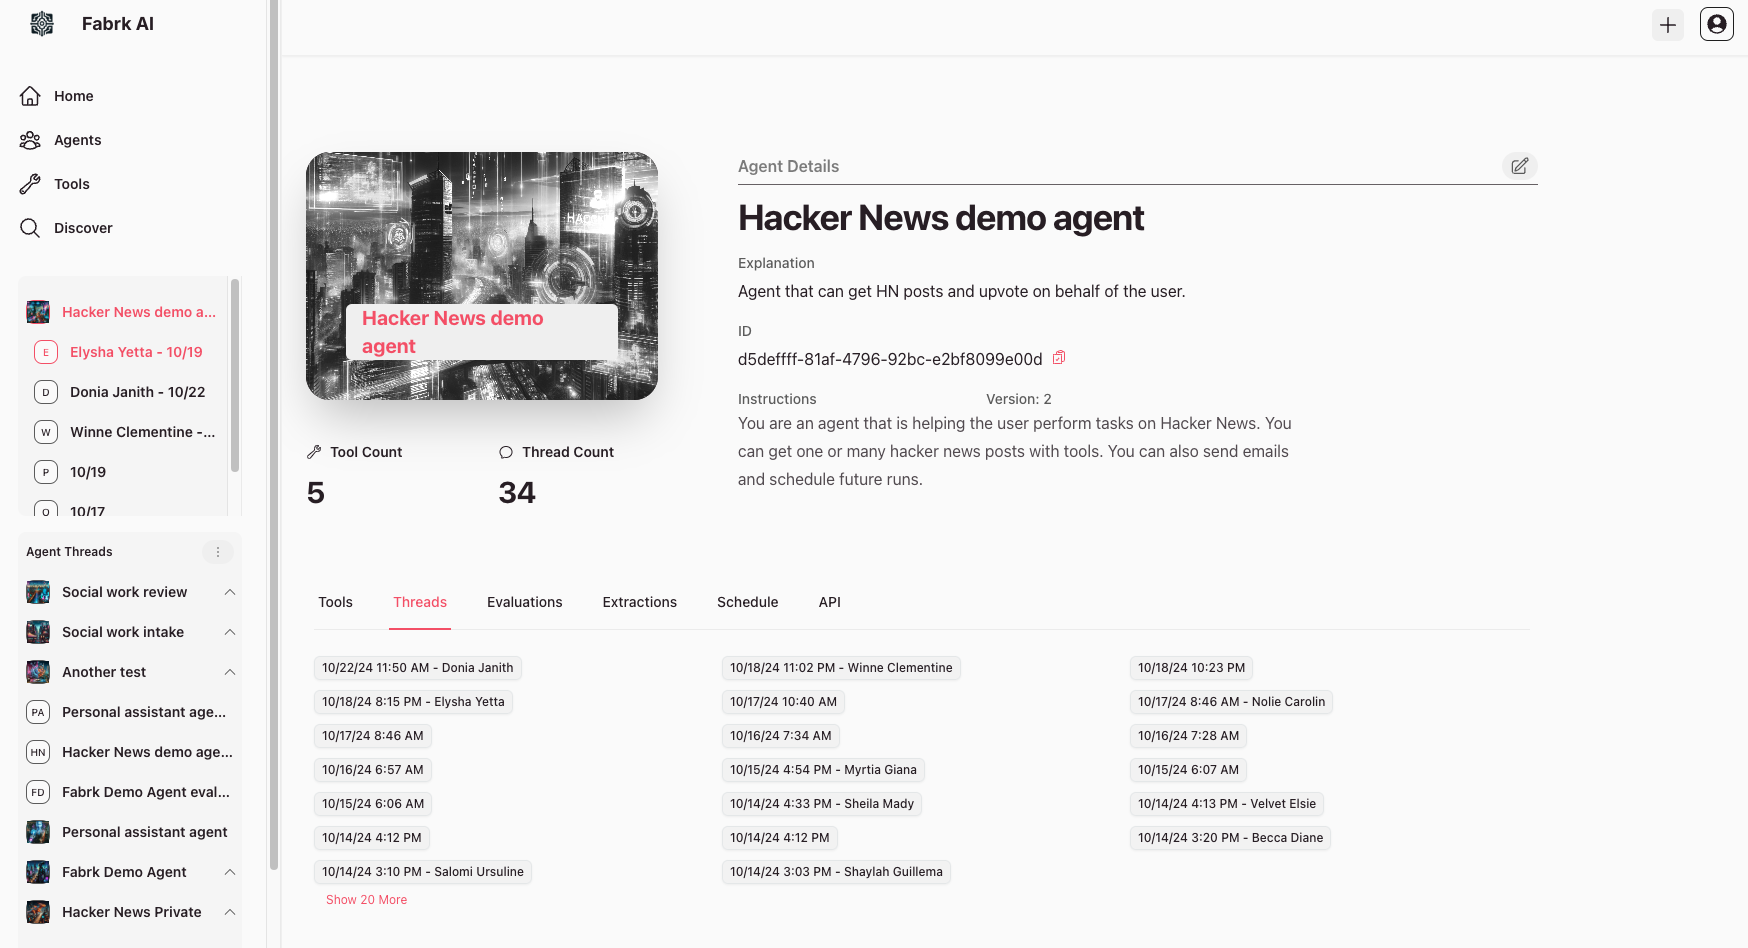This screenshot has width=1748, height=948.
Task: Collapse the Another test threads
Action: pos(230,672)
